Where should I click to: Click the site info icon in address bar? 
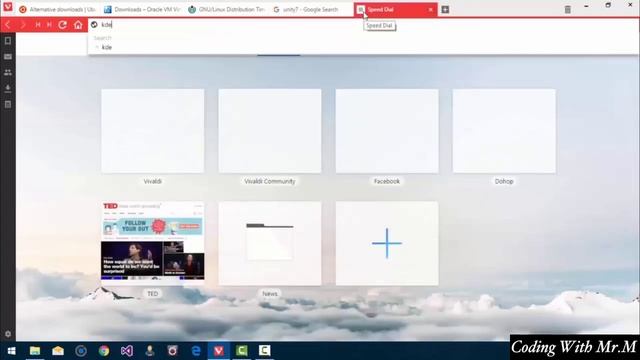point(94,25)
